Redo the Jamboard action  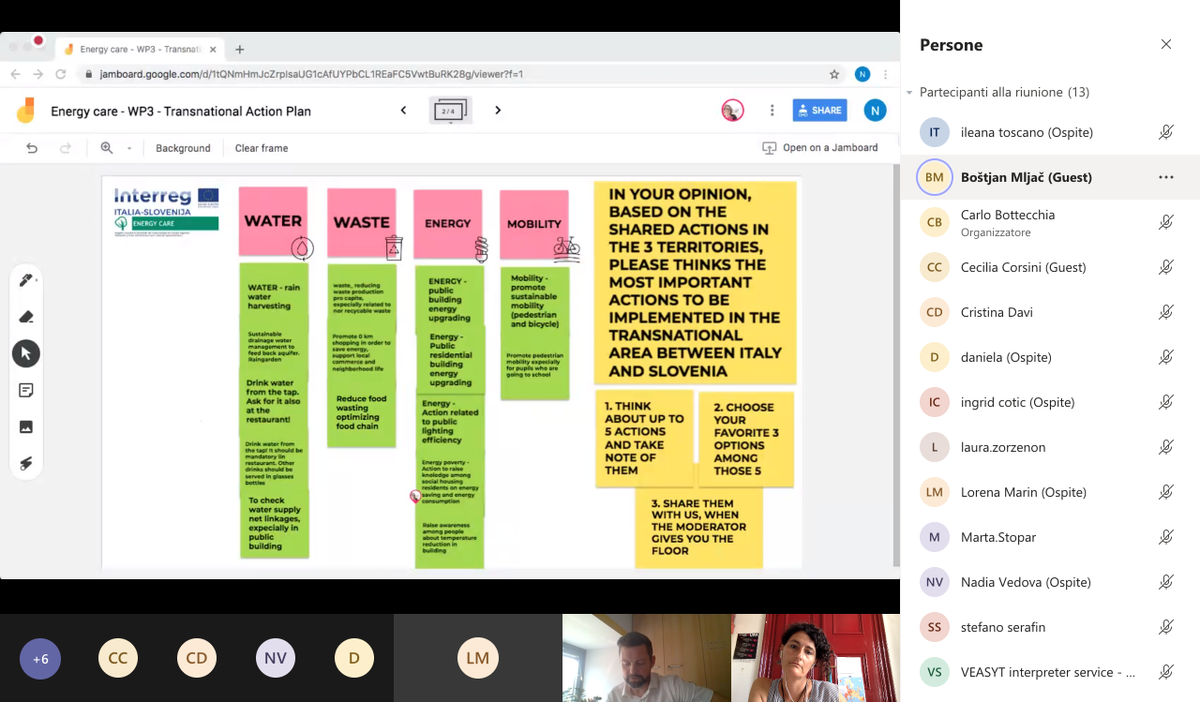tap(66, 148)
